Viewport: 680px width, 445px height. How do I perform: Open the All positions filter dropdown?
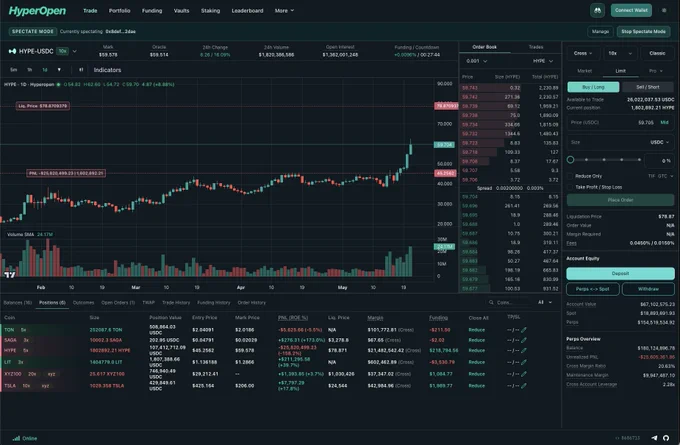[x=545, y=302]
